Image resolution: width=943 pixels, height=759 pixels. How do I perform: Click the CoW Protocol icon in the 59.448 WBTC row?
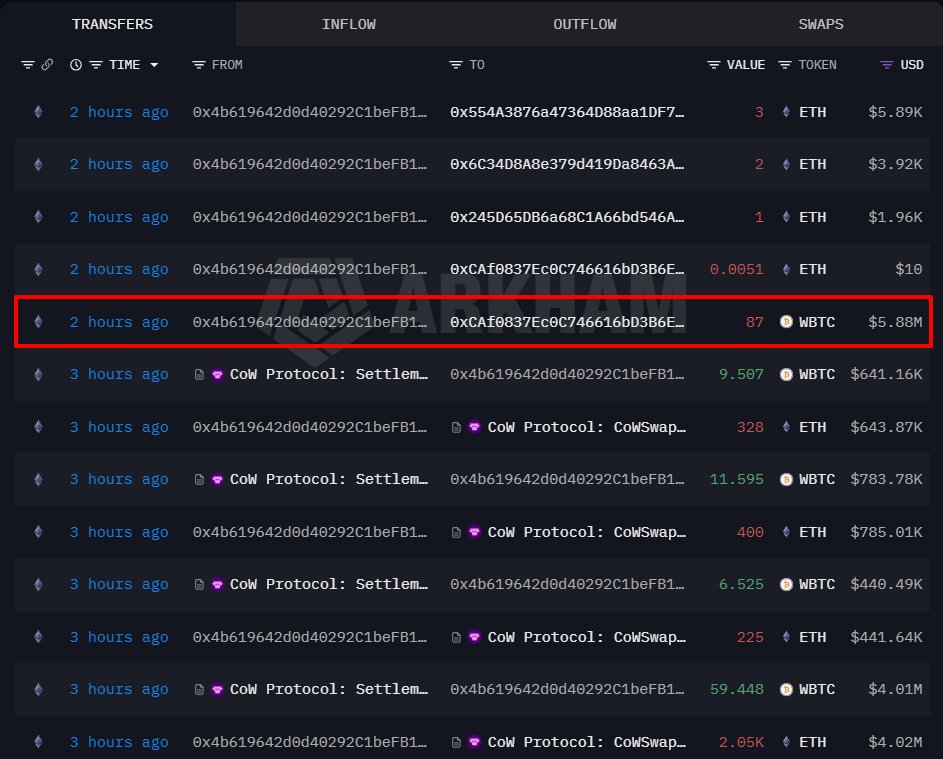[x=218, y=689]
